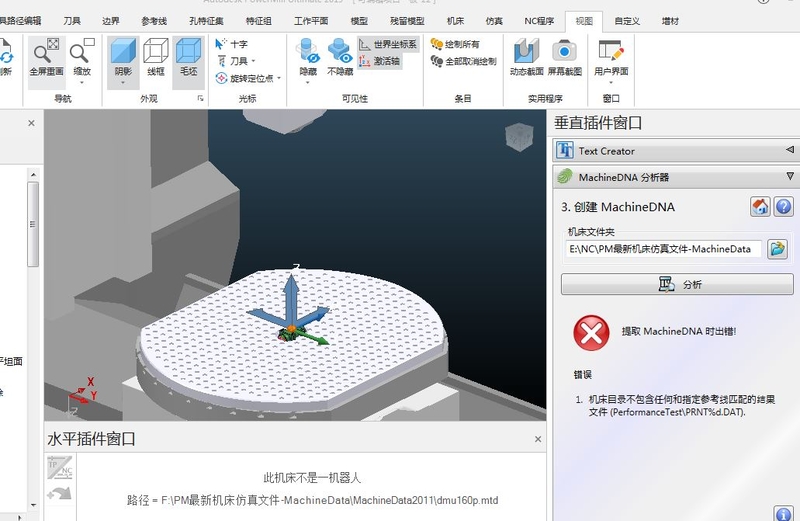Viewport: 800px width, 521px height.
Task: Click the 分析 analyse button
Action: (677, 284)
